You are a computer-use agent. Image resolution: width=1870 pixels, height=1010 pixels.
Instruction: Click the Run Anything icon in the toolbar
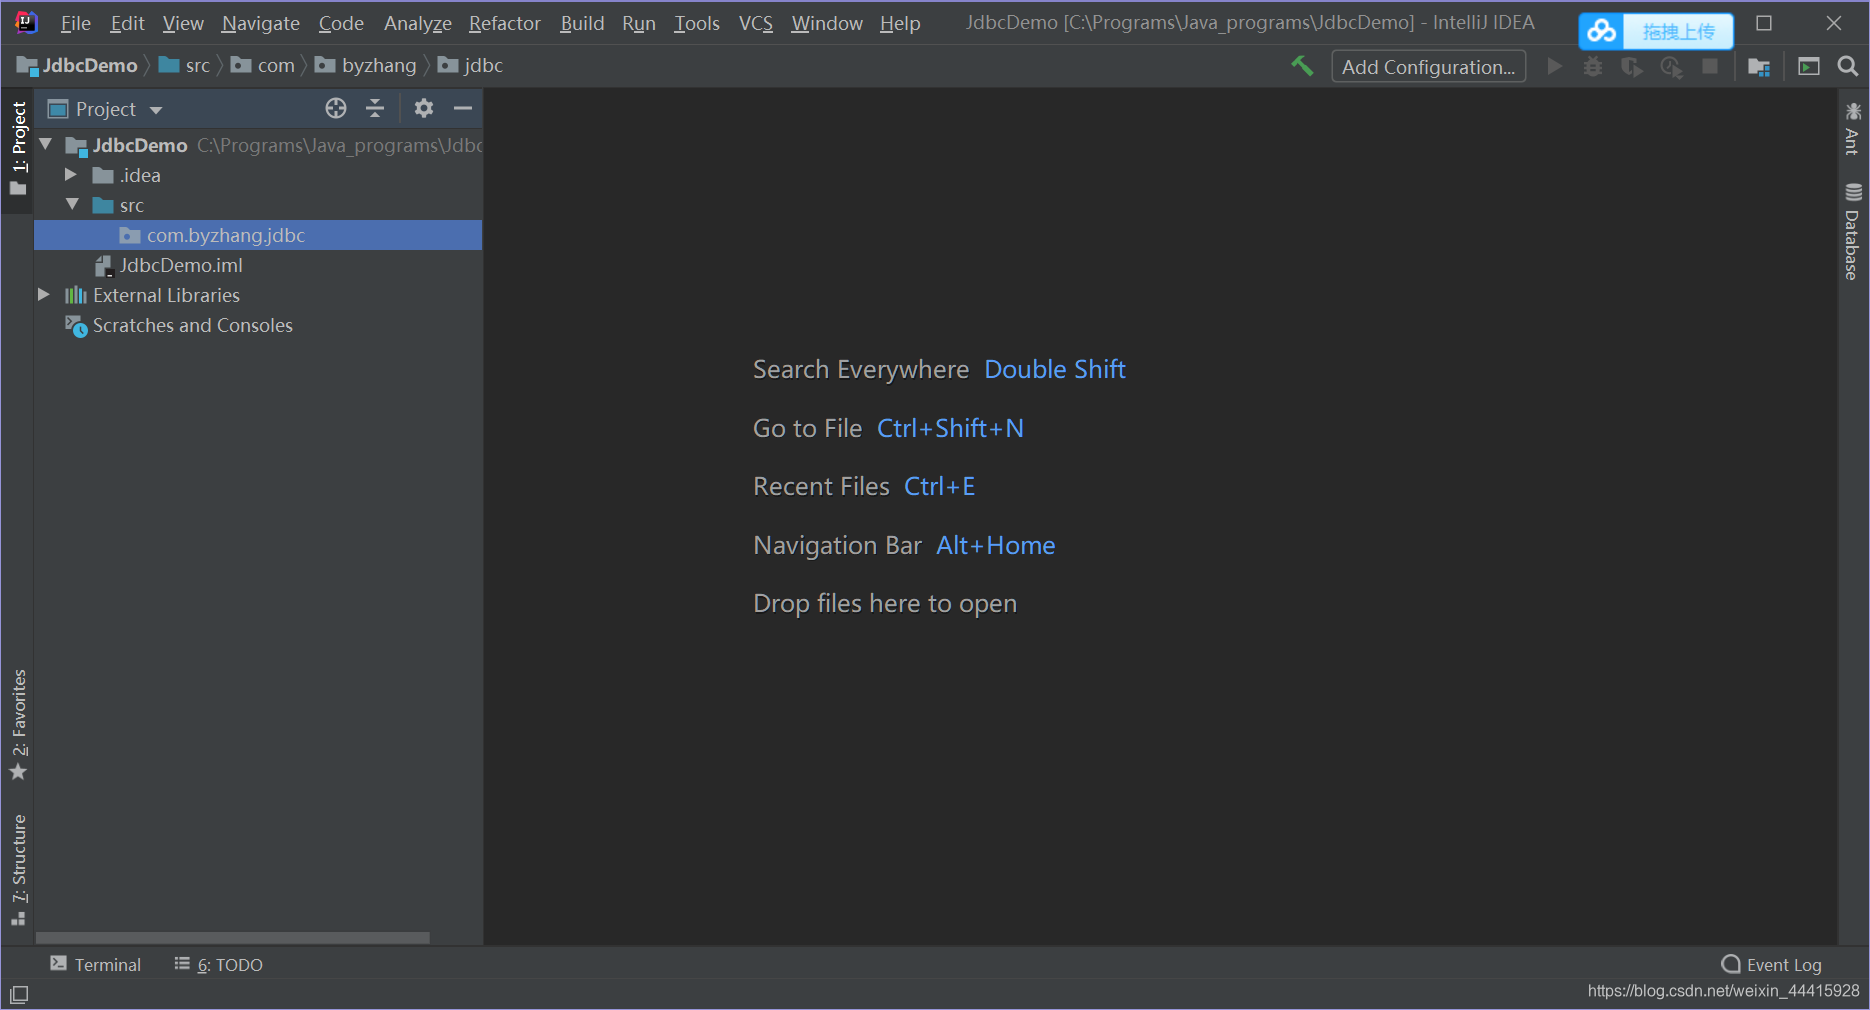click(1809, 66)
